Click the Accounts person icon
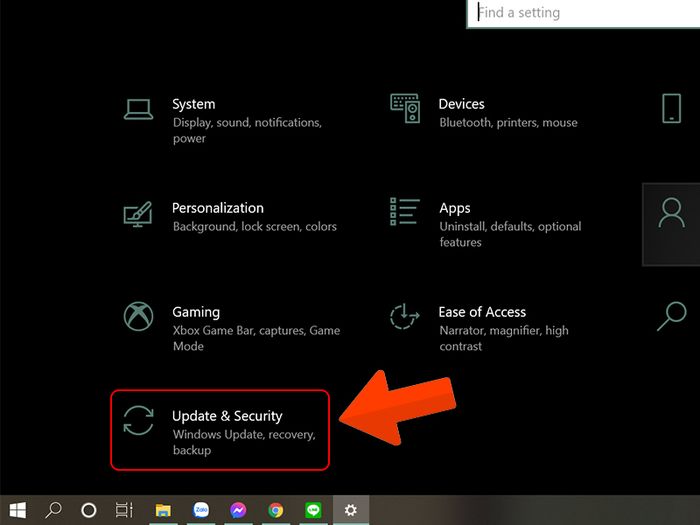The height and width of the screenshot is (525, 700). 671,213
